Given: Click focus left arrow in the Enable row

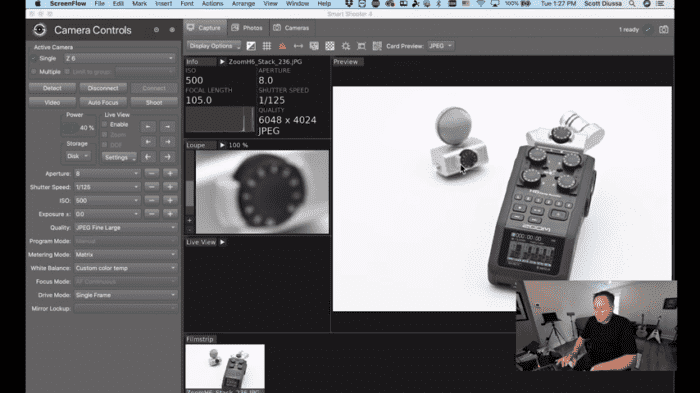Looking at the screenshot, I should tap(148, 127).
